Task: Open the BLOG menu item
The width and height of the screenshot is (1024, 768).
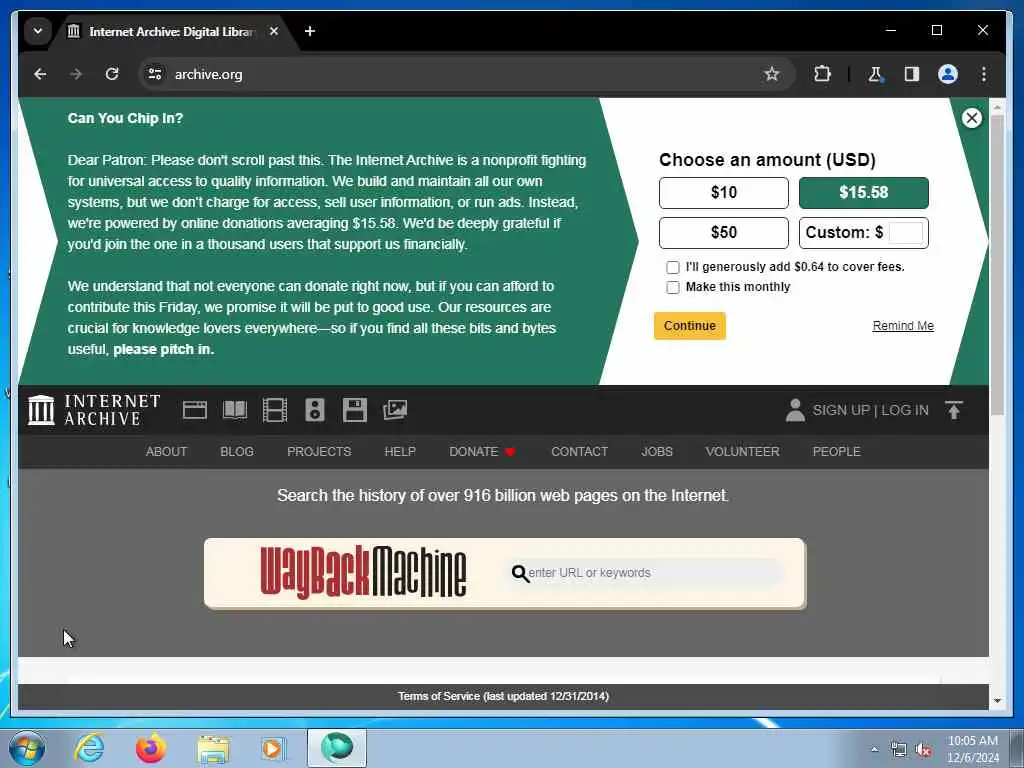Action: [x=237, y=452]
